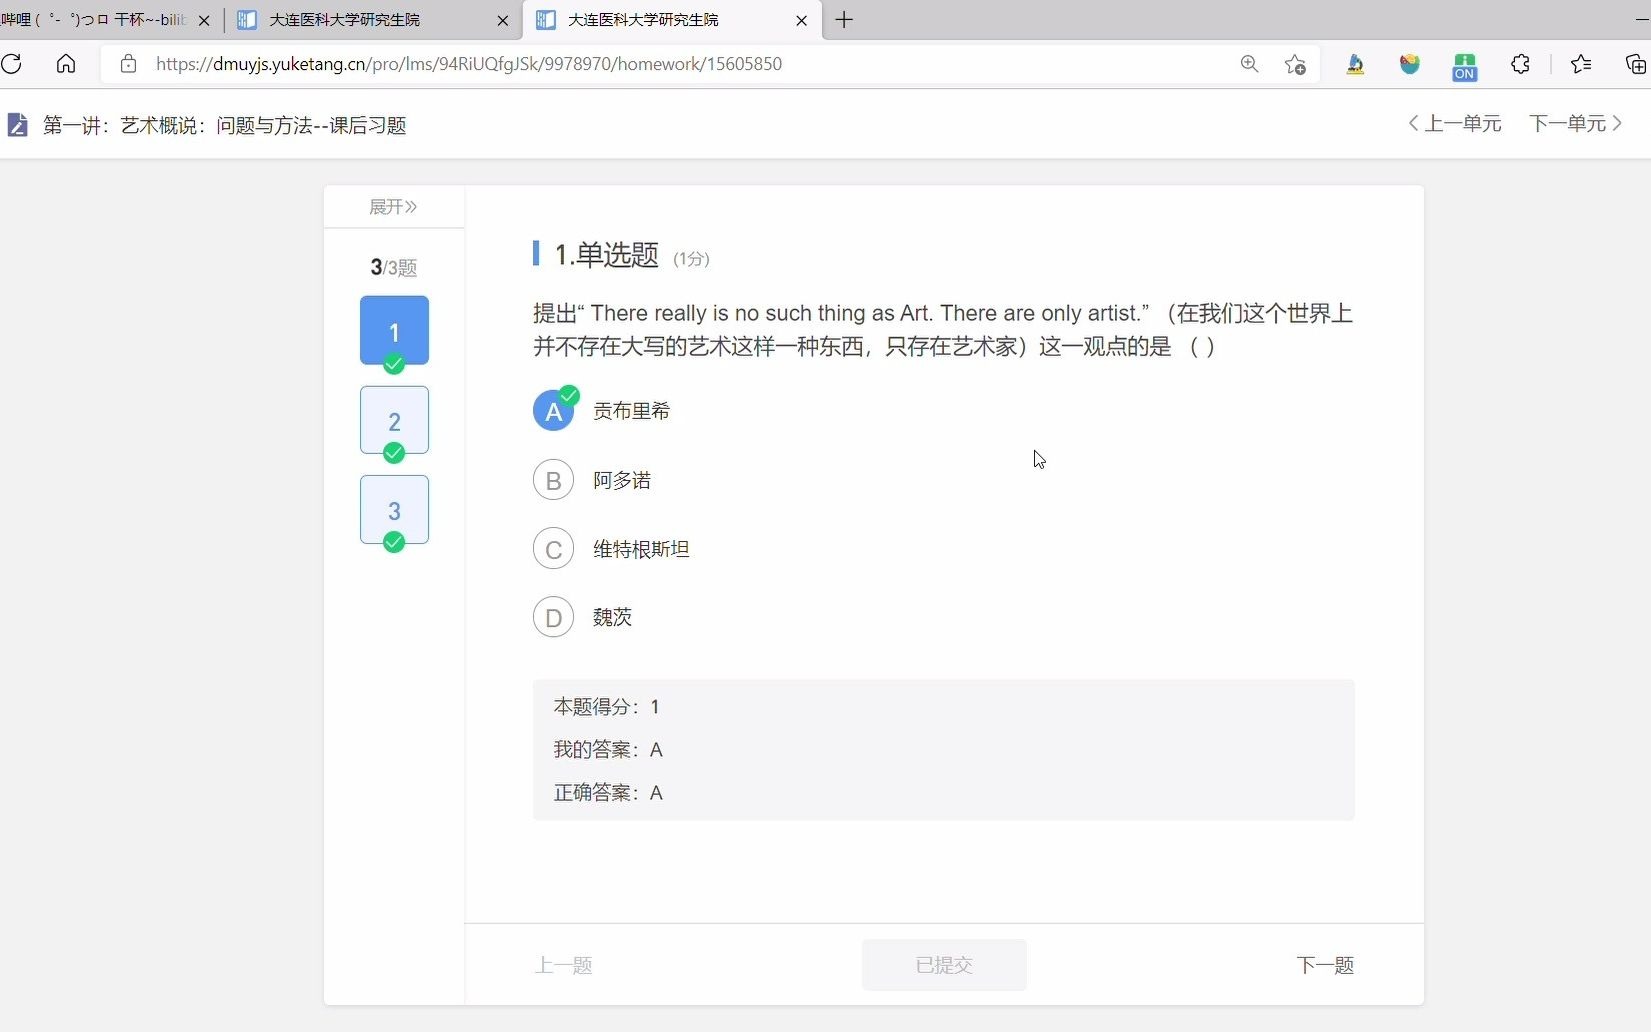Click the 我的答案：A line
Image resolution: width=1651 pixels, height=1032 pixels.
[608, 750]
